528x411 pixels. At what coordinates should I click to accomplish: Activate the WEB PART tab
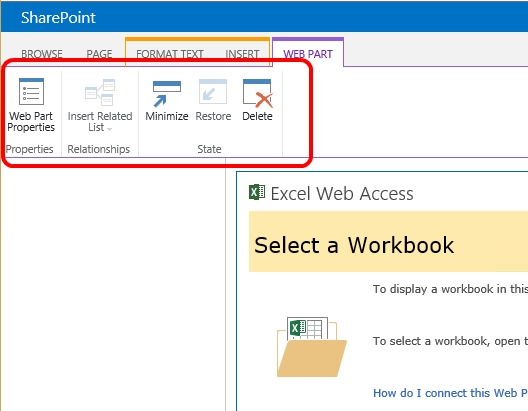(308, 54)
